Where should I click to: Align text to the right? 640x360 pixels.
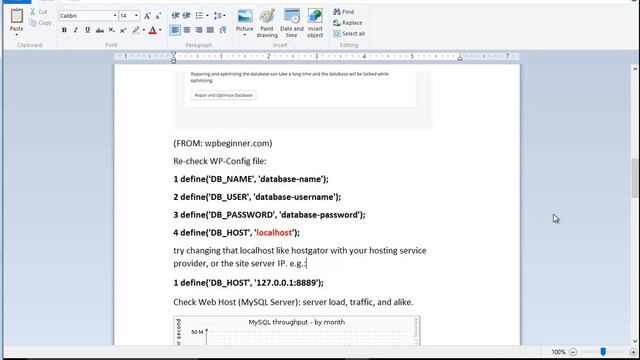(x=199, y=30)
